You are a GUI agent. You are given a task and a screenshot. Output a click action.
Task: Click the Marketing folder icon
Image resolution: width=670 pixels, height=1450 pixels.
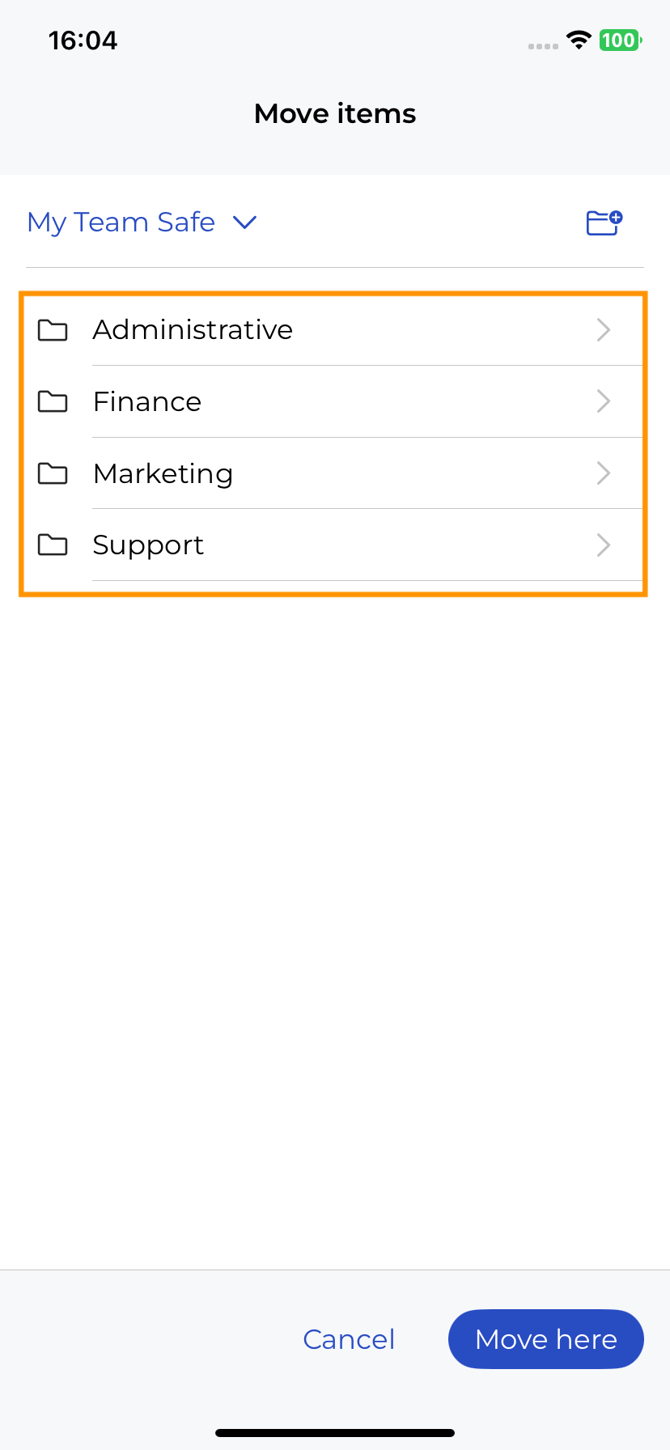[53, 473]
